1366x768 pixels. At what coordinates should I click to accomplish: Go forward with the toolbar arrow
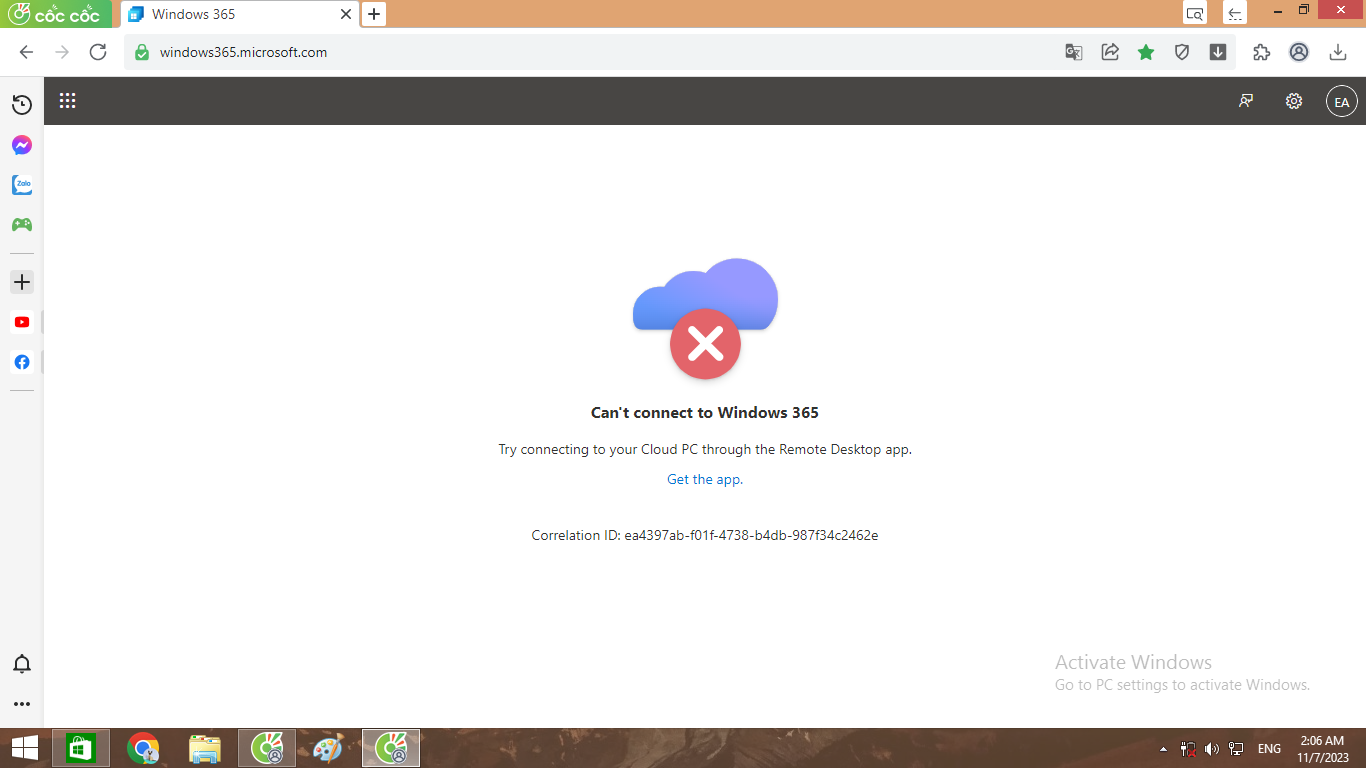(62, 52)
